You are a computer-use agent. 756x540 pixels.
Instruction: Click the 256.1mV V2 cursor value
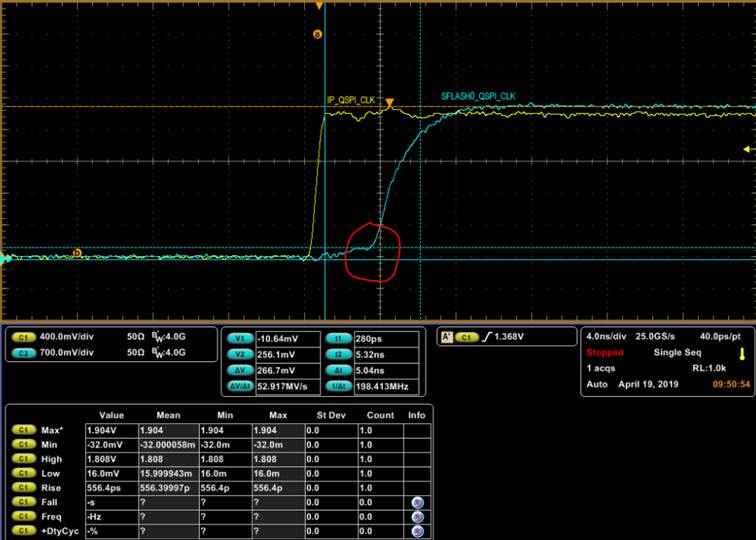pos(276,354)
